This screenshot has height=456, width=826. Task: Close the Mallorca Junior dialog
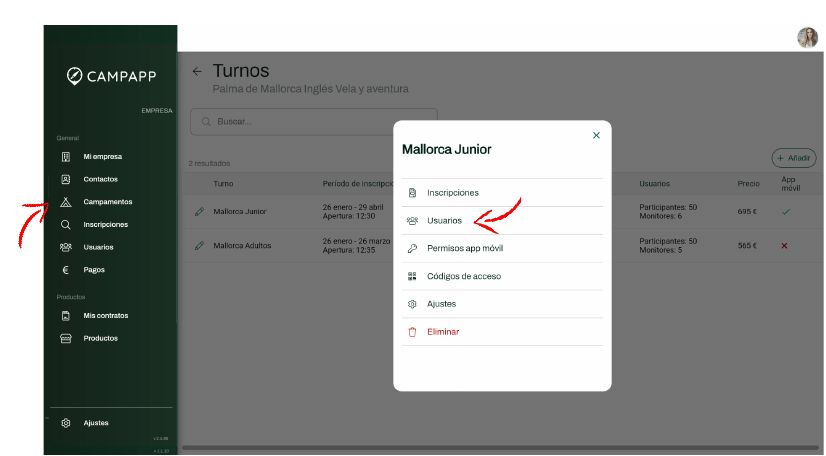point(596,135)
